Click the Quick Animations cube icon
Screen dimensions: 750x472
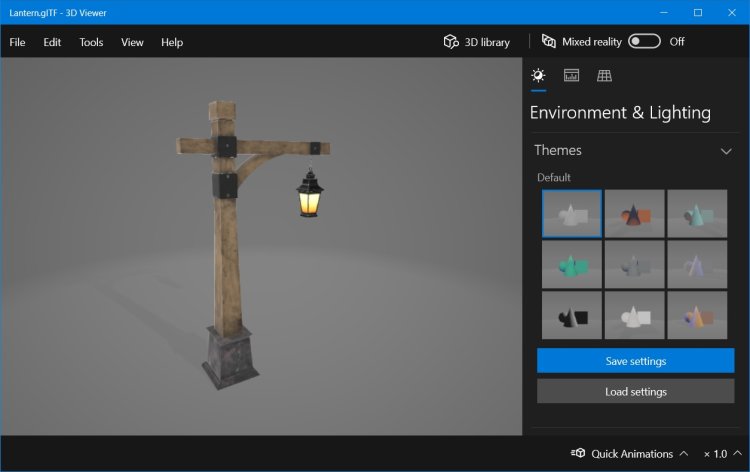click(578, 453)
